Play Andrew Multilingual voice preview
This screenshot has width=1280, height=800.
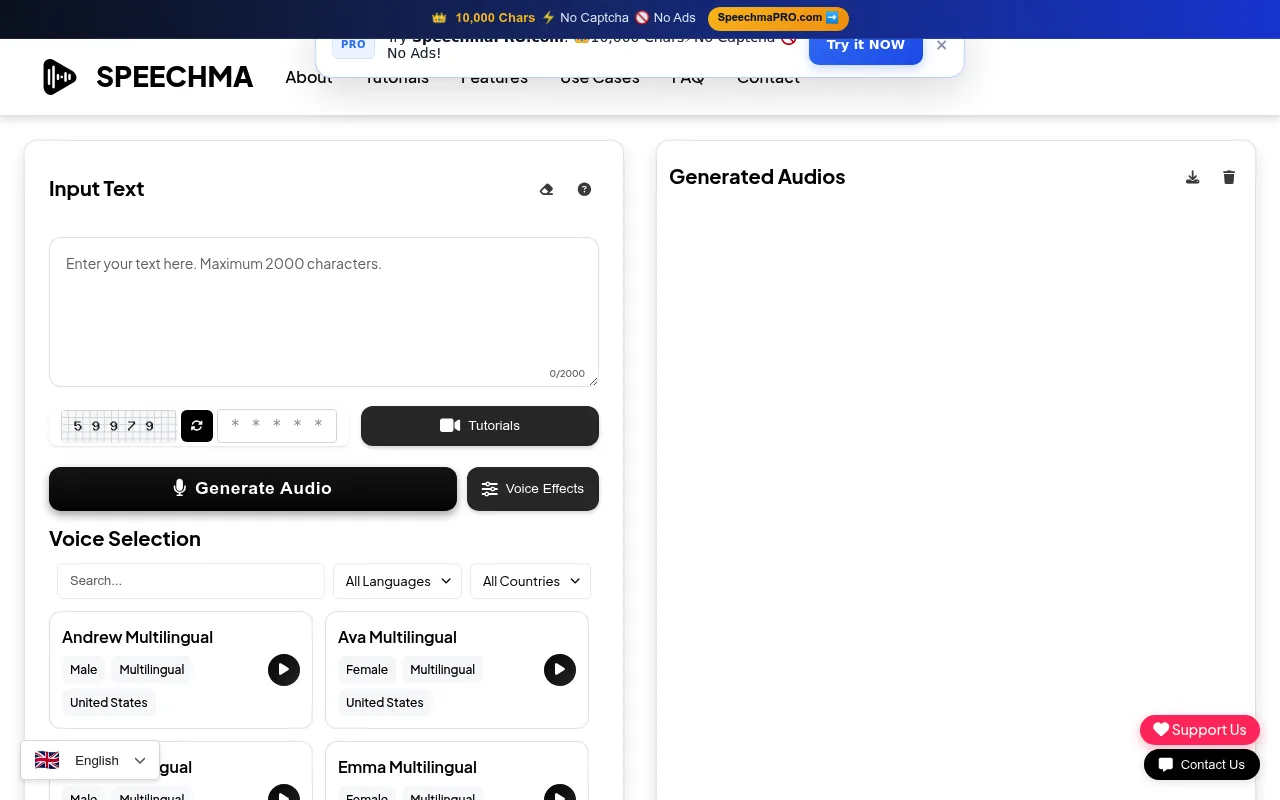[284, 670]
